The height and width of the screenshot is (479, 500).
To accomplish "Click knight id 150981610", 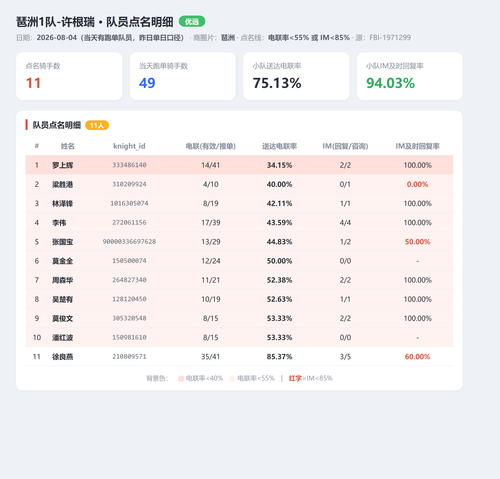I will (x=129, y=338).
